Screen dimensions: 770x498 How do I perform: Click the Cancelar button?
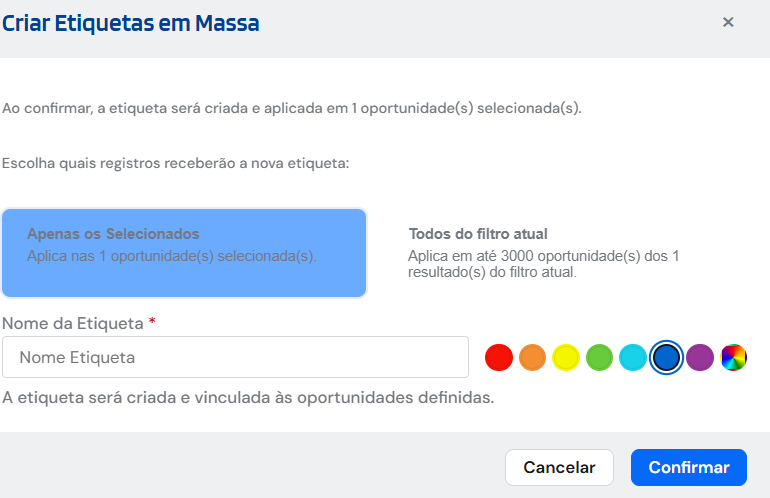point(559,467)
